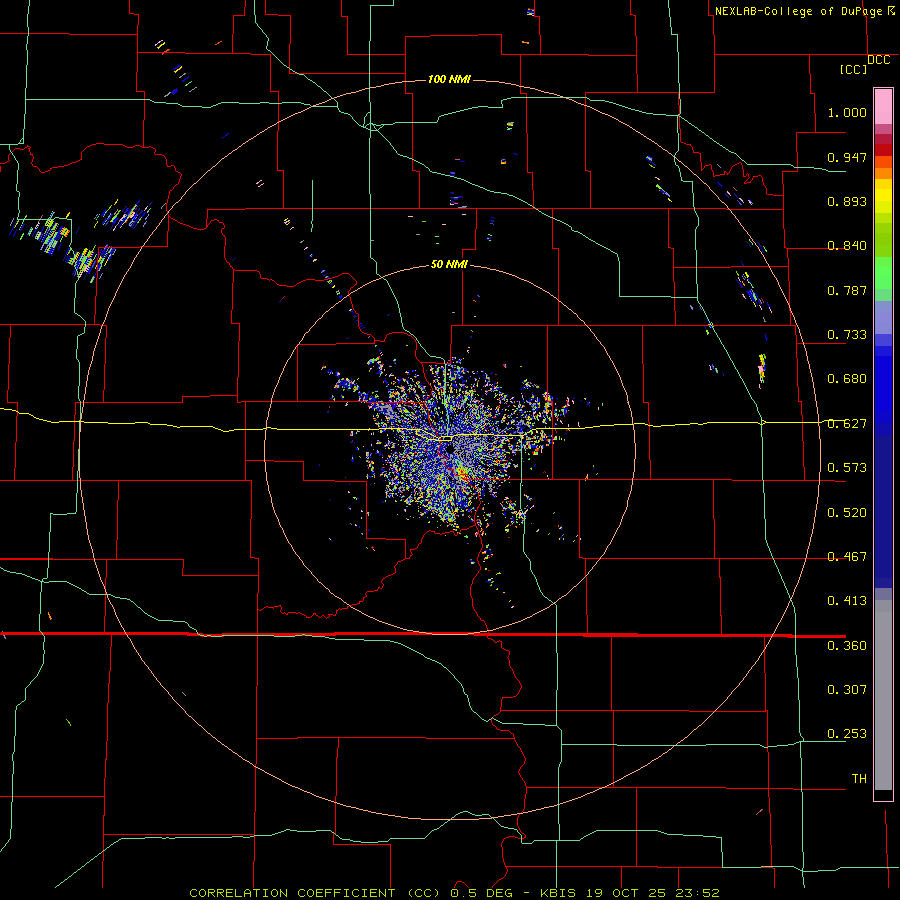Pick the pink color band beside 1.000
This screenshot has height=900, width=900.
[x=883, y=106]
